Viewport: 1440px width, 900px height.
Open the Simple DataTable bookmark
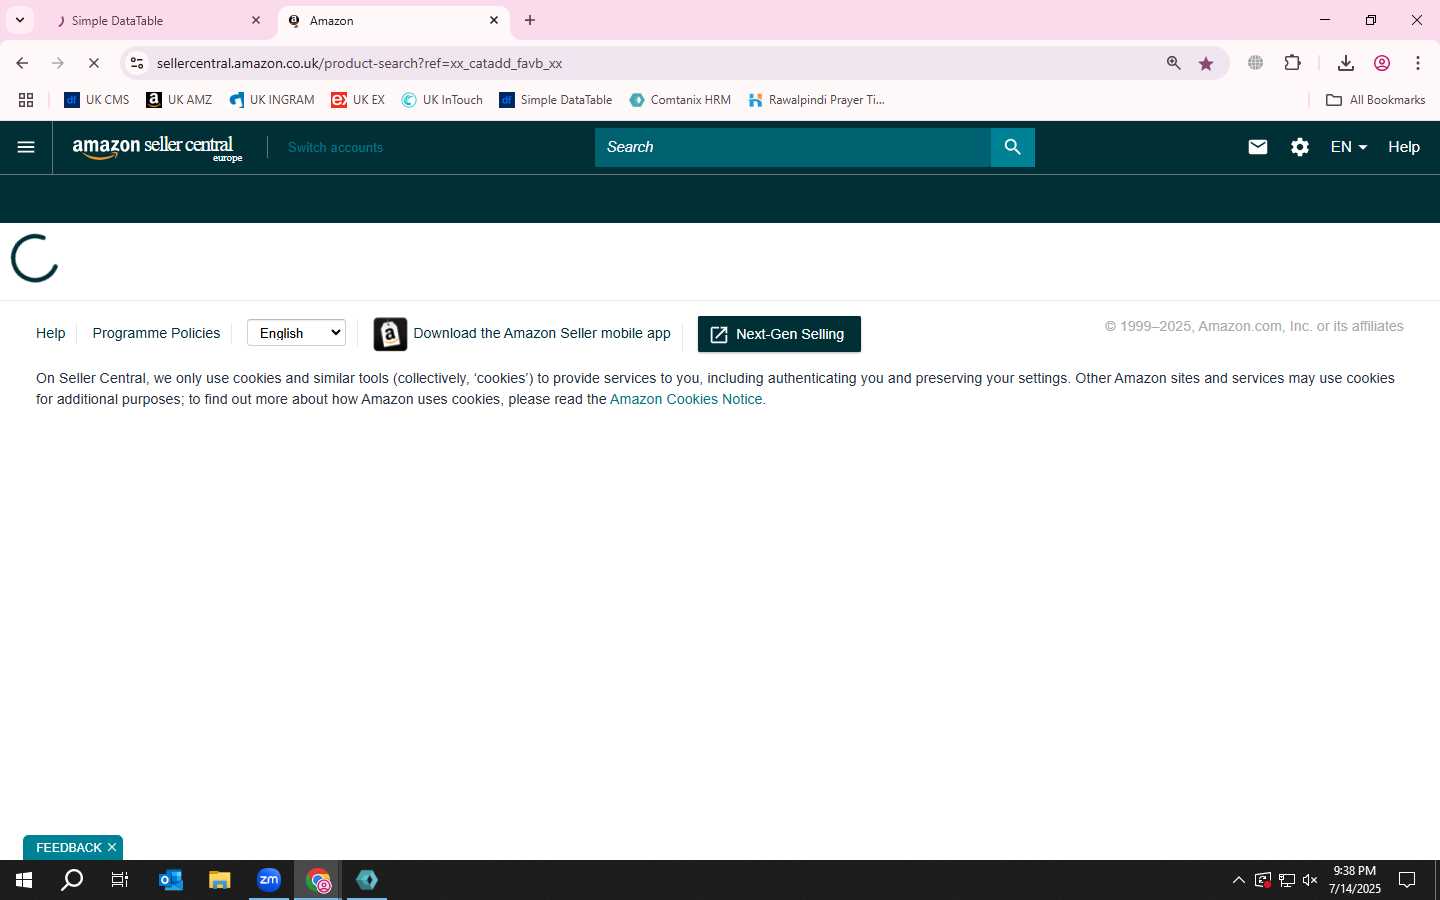click(556, 100)
